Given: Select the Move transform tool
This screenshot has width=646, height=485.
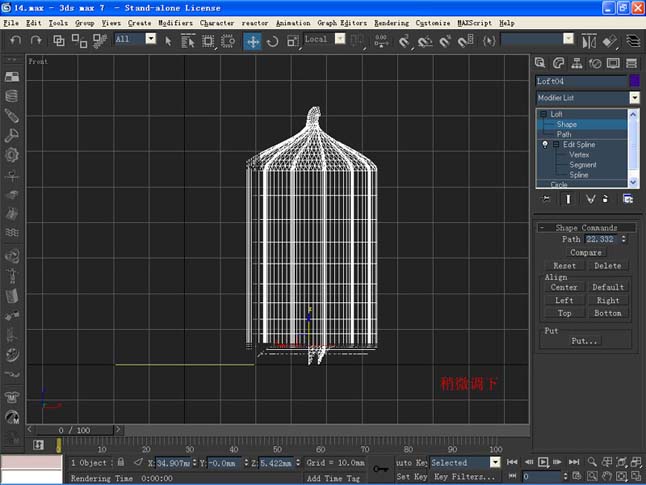Looking at the screenshot, I should 253,41.
